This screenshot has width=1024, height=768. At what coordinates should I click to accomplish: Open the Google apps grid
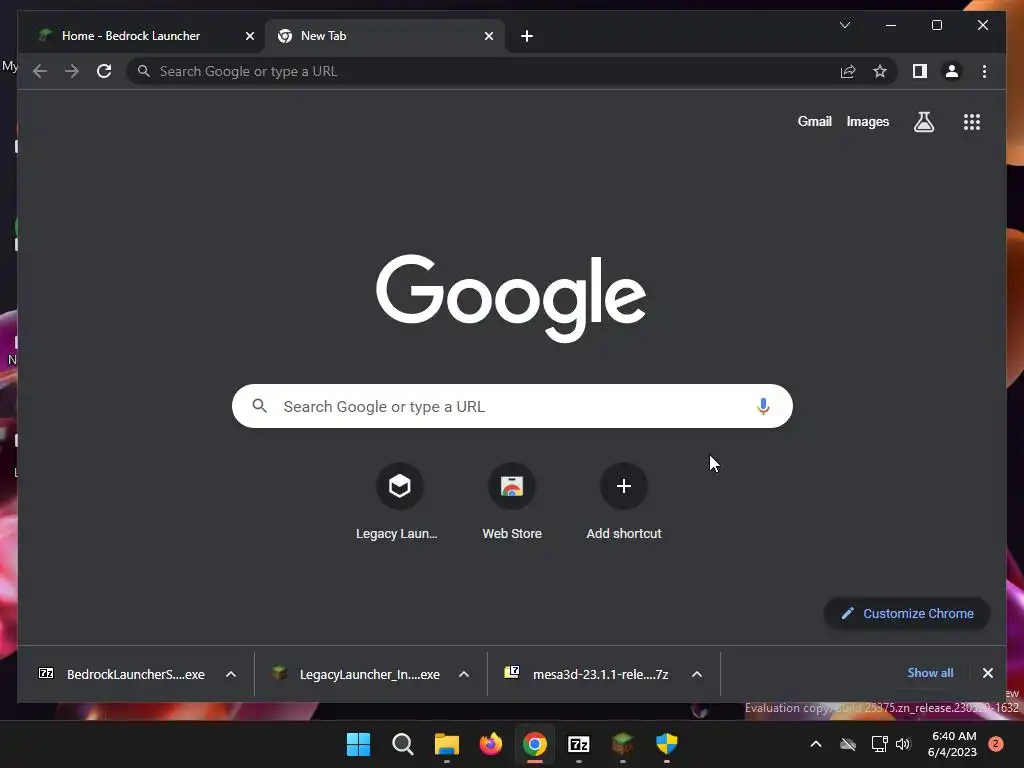pyautogui.click(x=972, y=121)
